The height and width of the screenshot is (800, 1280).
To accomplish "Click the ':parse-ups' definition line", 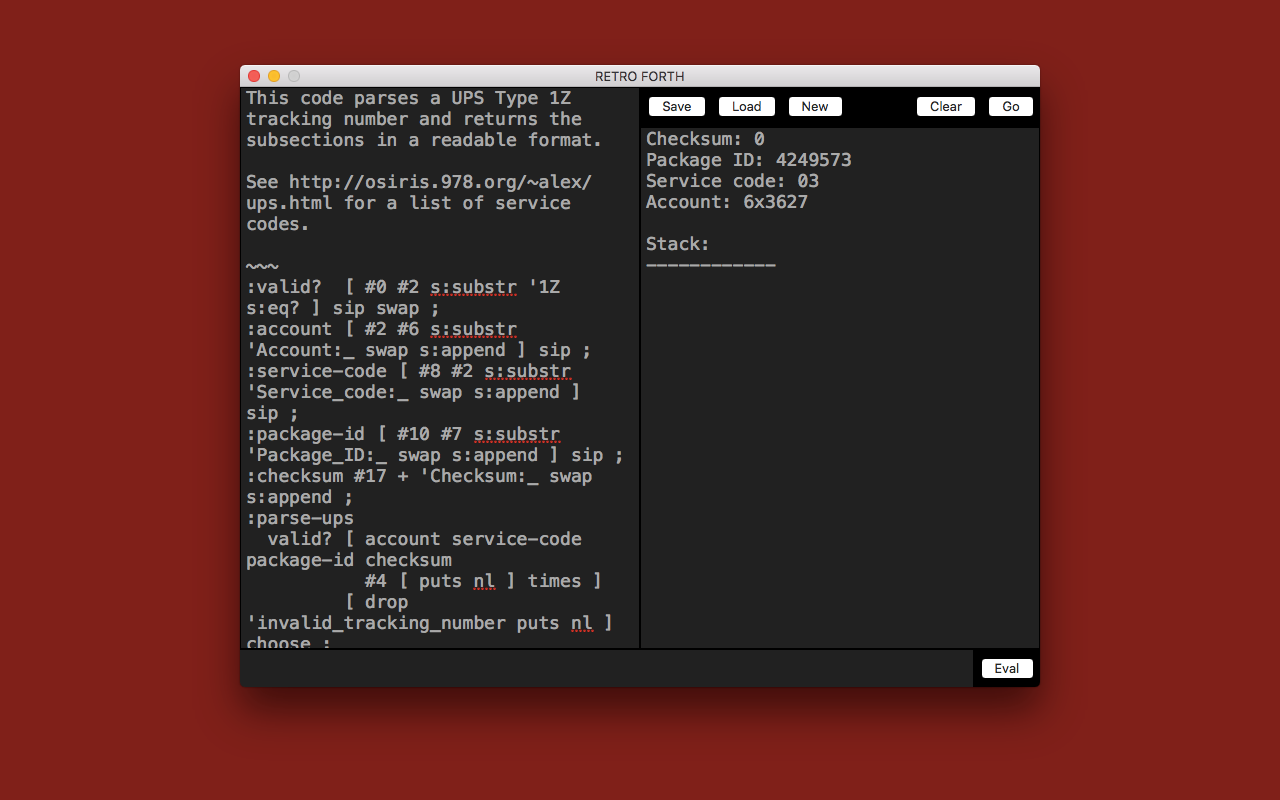I will pyautogui.click(x=300, y=518).
